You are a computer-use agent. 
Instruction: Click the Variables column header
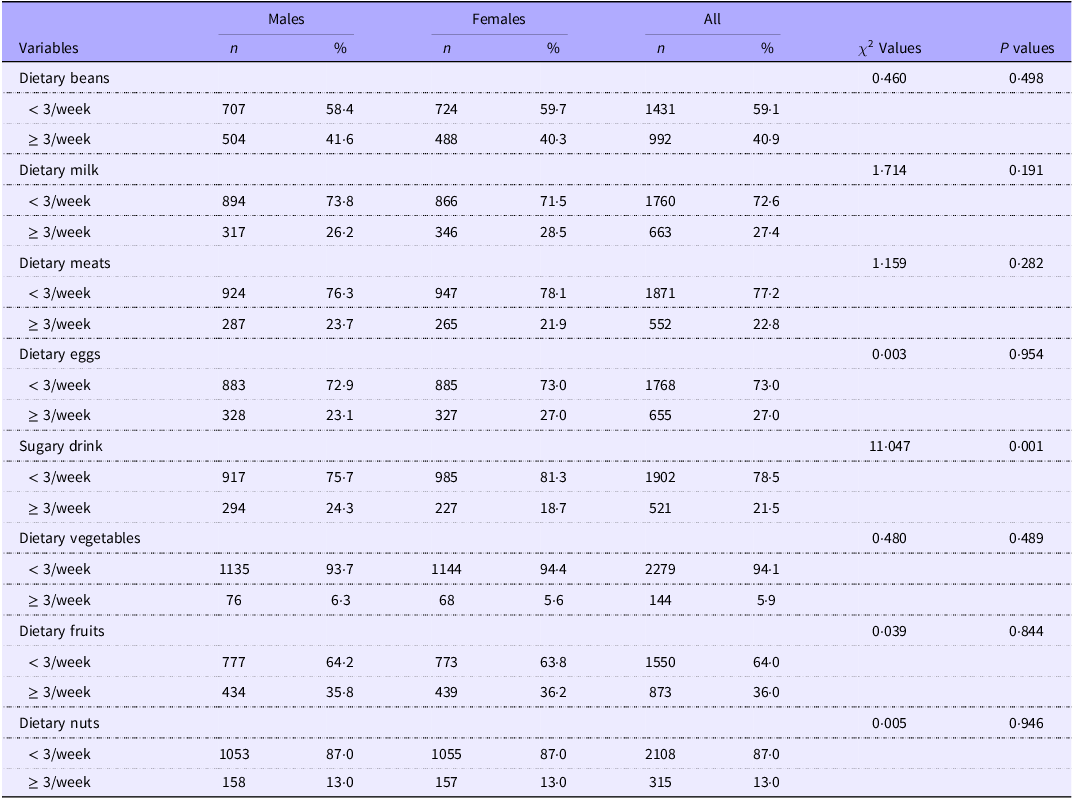coord(49,48)
